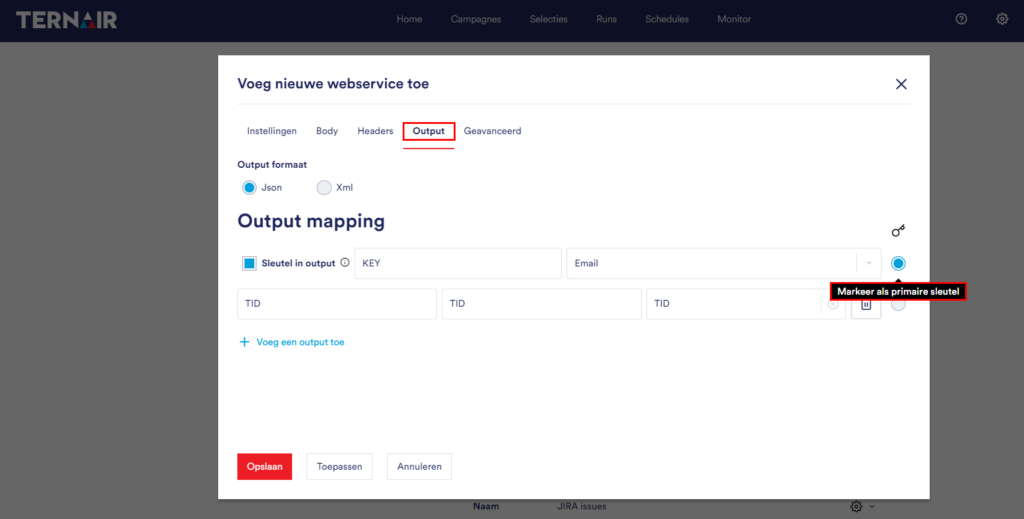Switch to the Headers tab
1024x519 pixels.
[x=375, y=131]
